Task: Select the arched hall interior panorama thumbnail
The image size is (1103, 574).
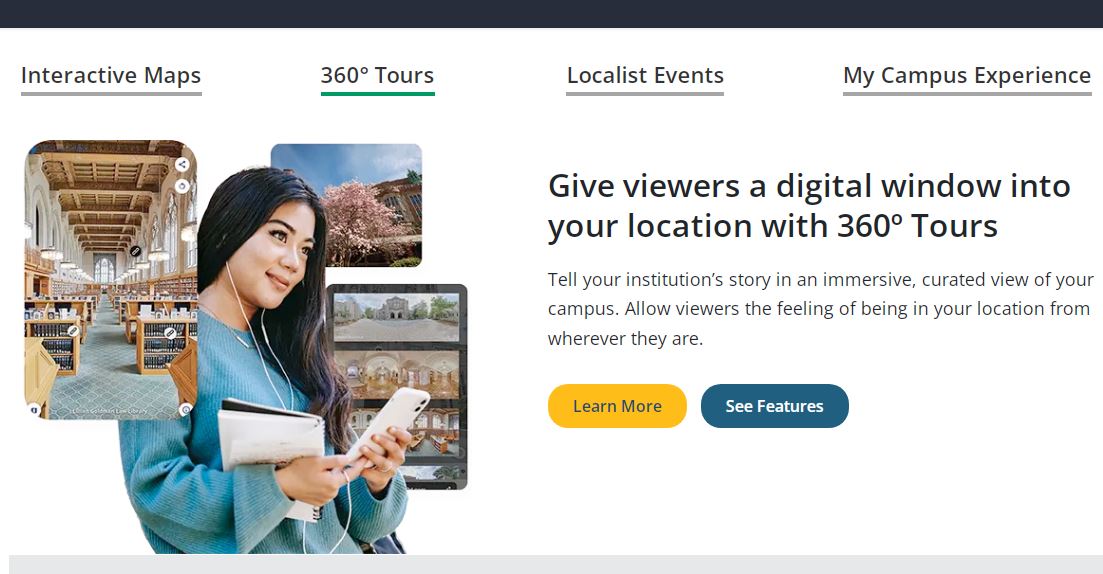Action: pyautogui.click(x=396, y=374)
